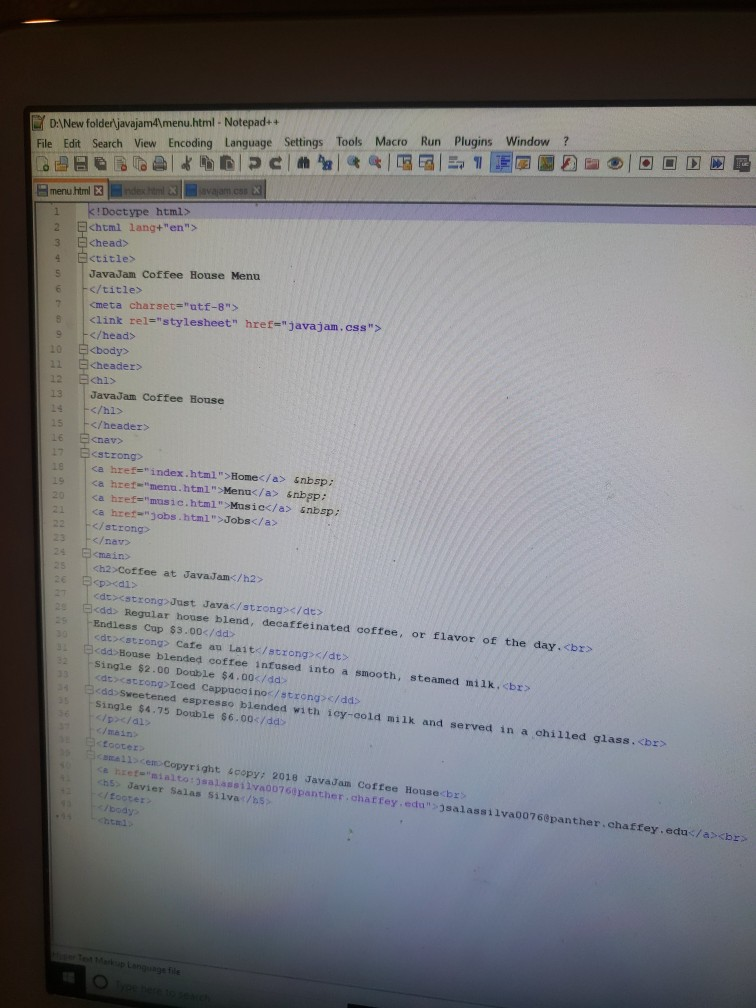Image resolution: width=756 pixels, height=1008 pixels.
Task: Open the Macro menu
Action: tap(391, 141)
